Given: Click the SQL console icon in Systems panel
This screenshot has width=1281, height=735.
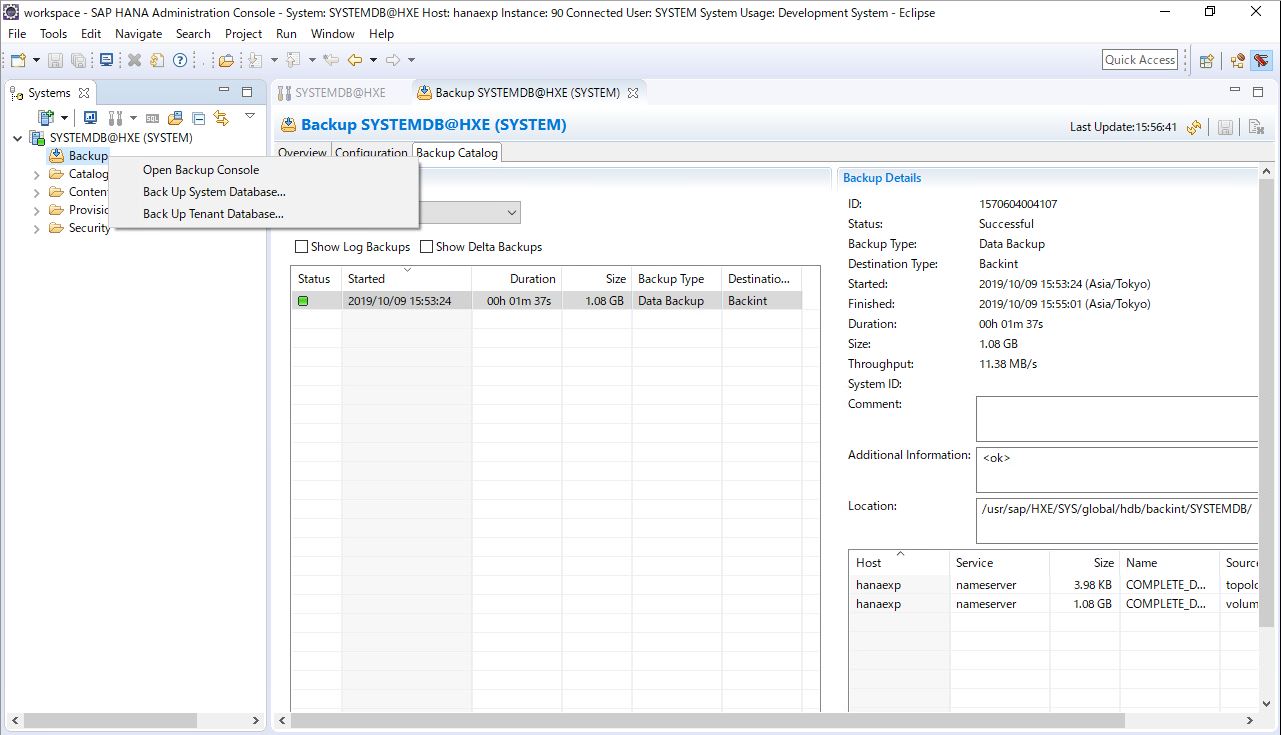Looking at the screenshot, I should (x=152, y=118).
